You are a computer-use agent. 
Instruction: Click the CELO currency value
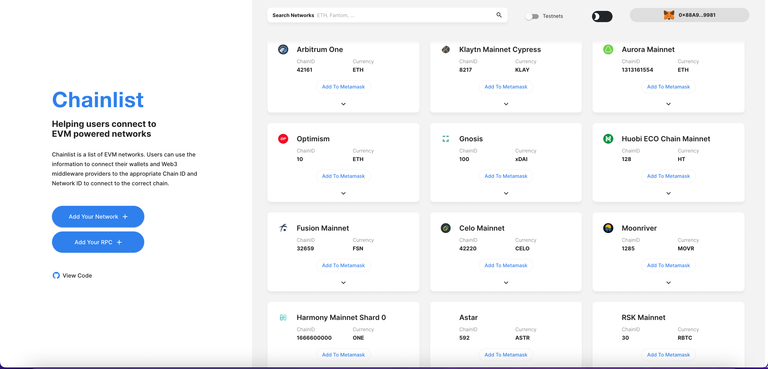(523, 248)
